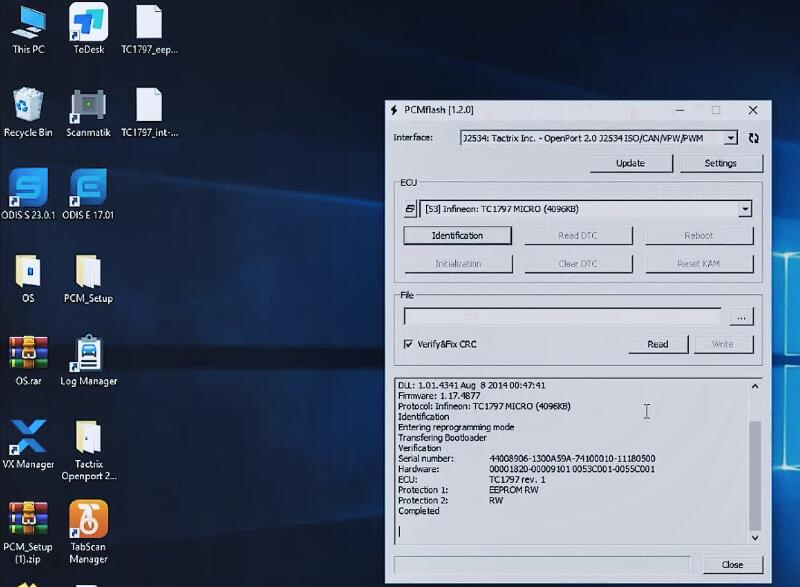Expand the ECU type dropdown
Screen dimensions: 800x587
tap(745, 209)
